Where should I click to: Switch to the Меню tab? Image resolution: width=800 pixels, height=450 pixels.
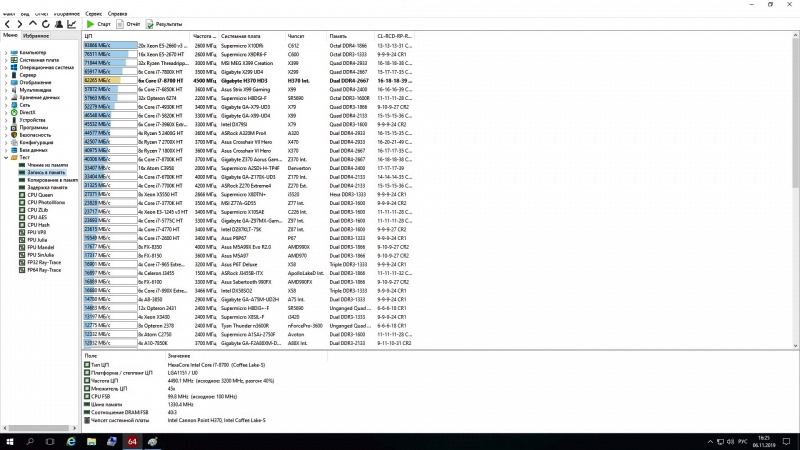(10, 36)
